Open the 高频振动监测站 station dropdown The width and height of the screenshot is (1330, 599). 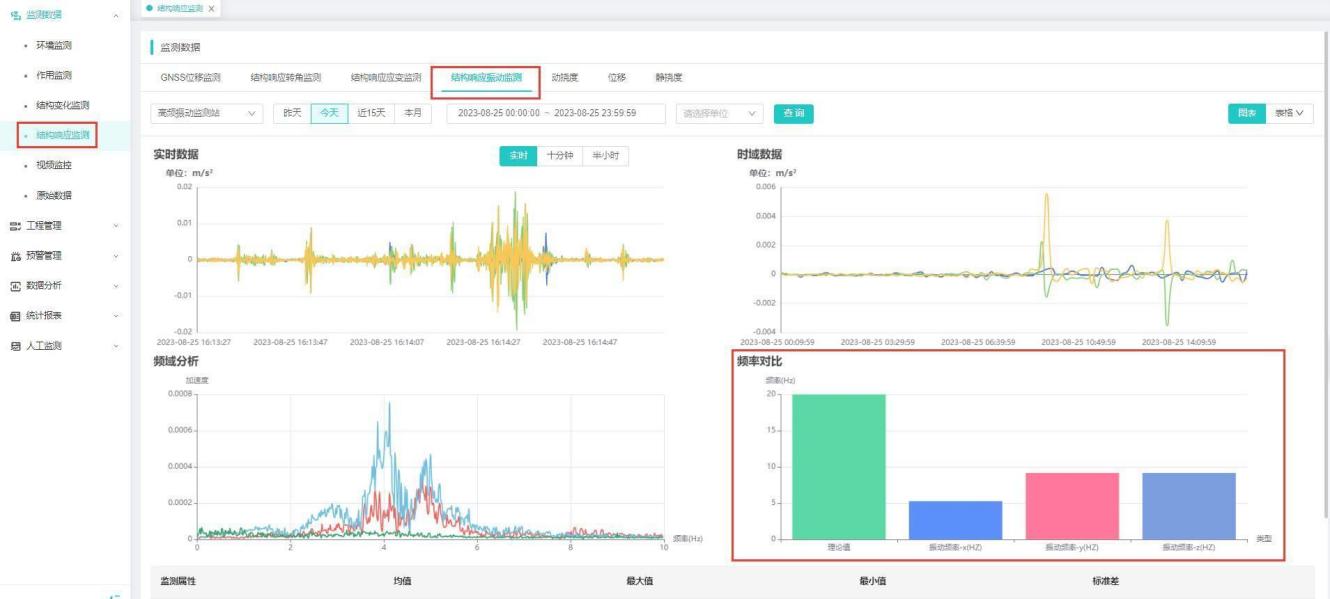point(206,113)
